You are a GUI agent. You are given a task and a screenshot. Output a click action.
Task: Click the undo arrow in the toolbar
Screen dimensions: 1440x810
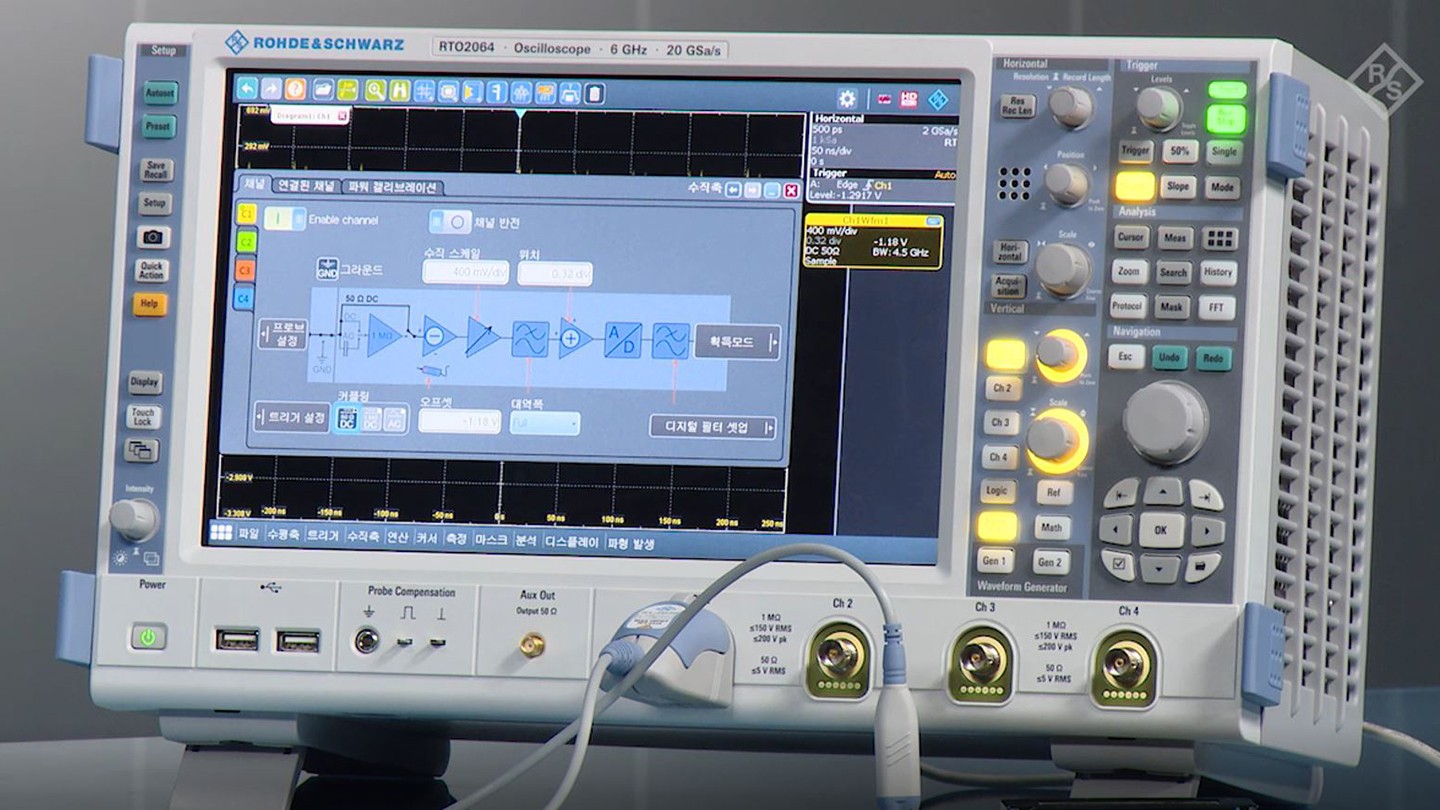tap(247, 89)
